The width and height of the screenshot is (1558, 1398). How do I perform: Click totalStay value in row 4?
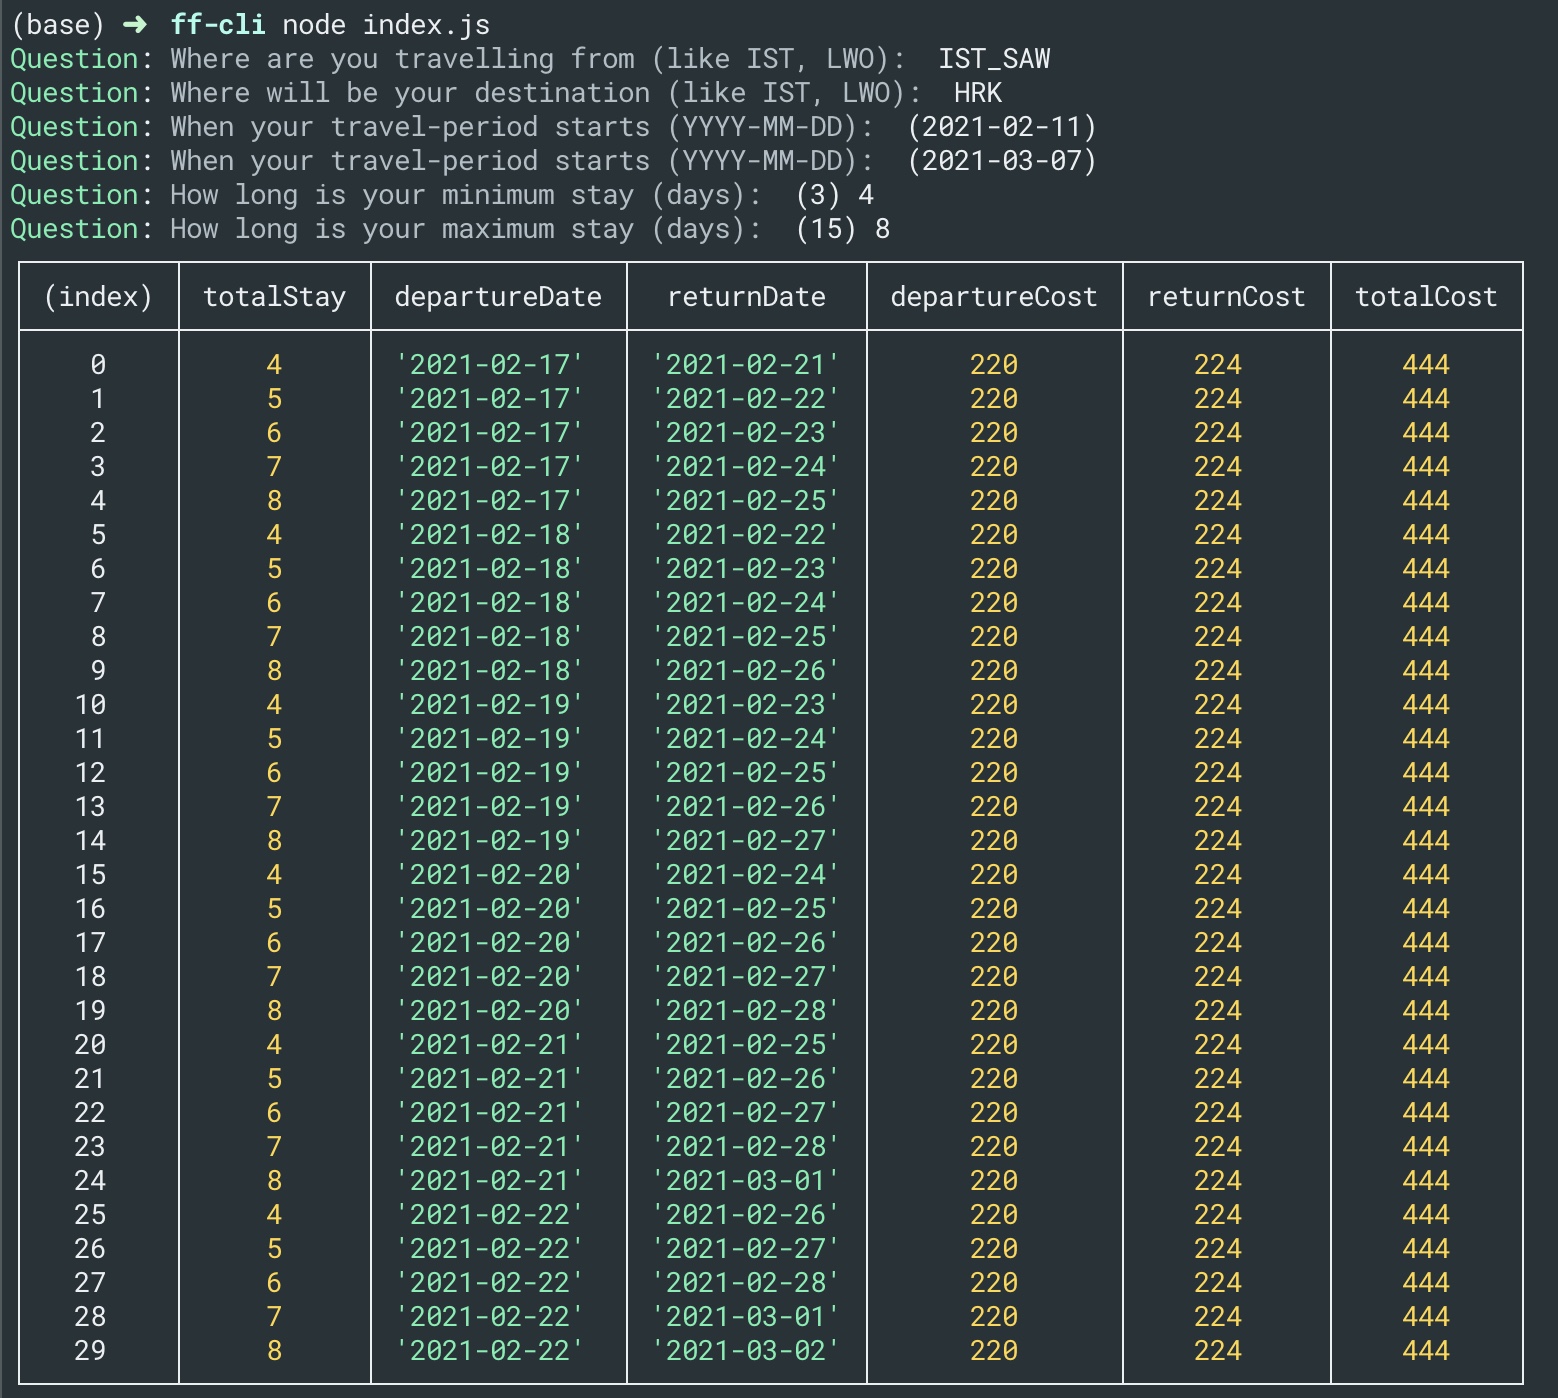[274, 501]
